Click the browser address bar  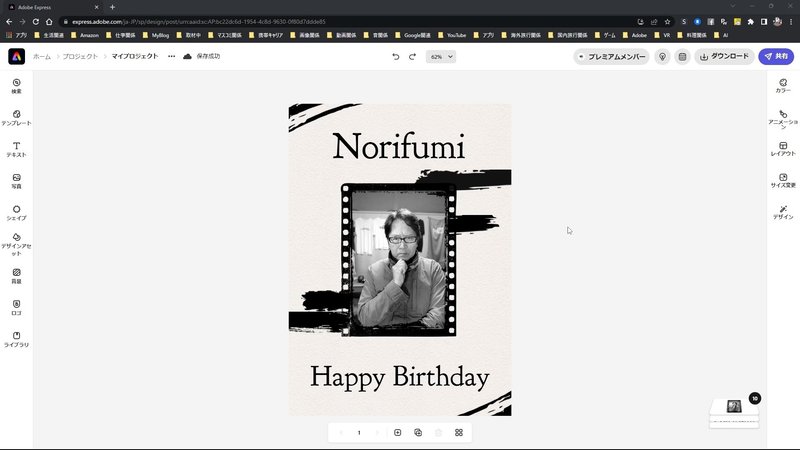point(347,22)
